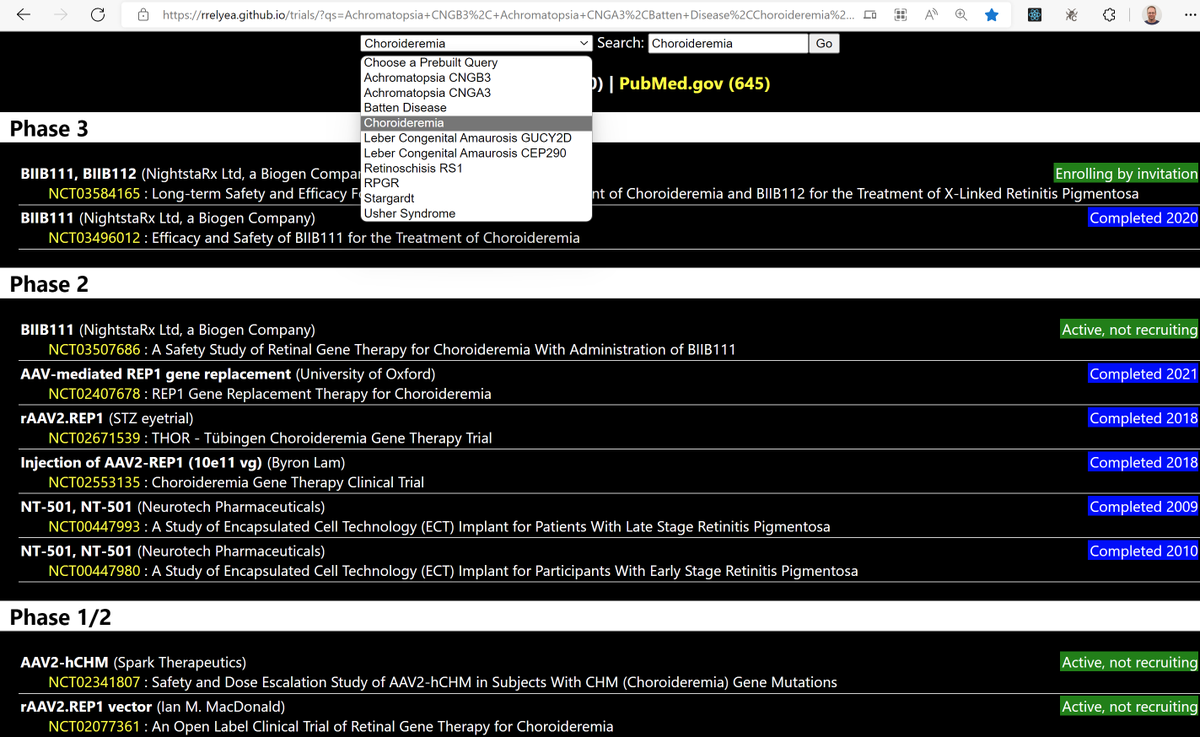The width and height of the screenshot is (1200, 737).
Task: Click the 'Completed 2021' status badge
Action: coord(1143,373)
